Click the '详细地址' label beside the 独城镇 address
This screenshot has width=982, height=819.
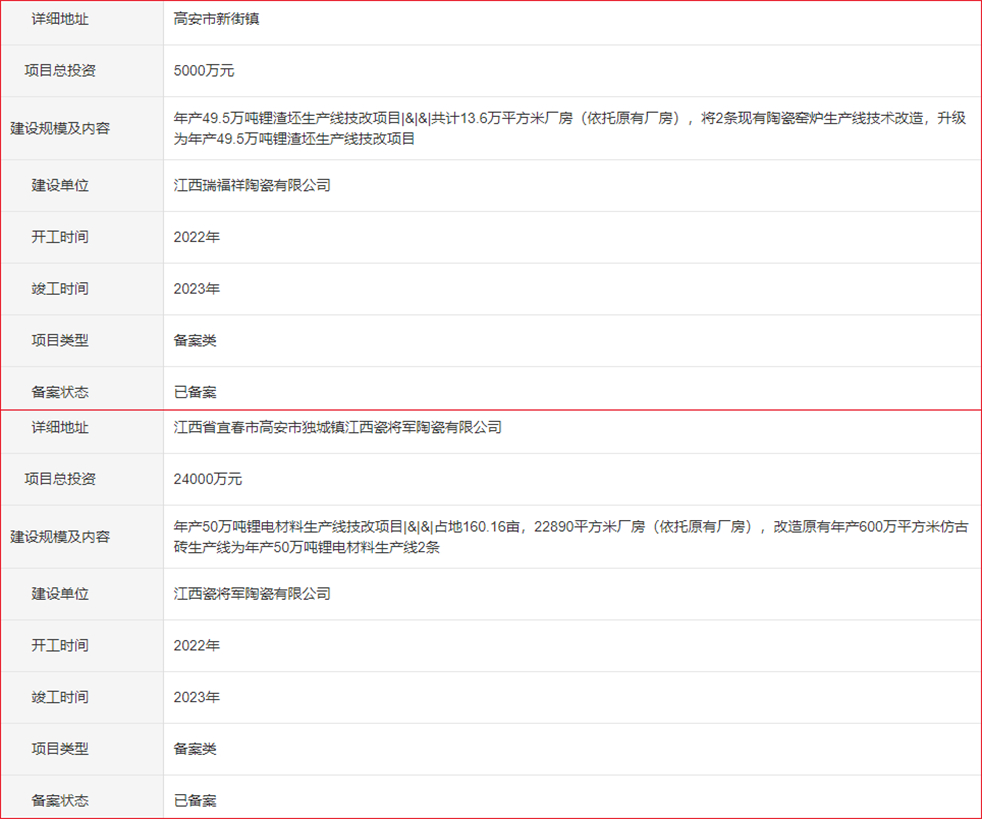click(x=60, y=428)
